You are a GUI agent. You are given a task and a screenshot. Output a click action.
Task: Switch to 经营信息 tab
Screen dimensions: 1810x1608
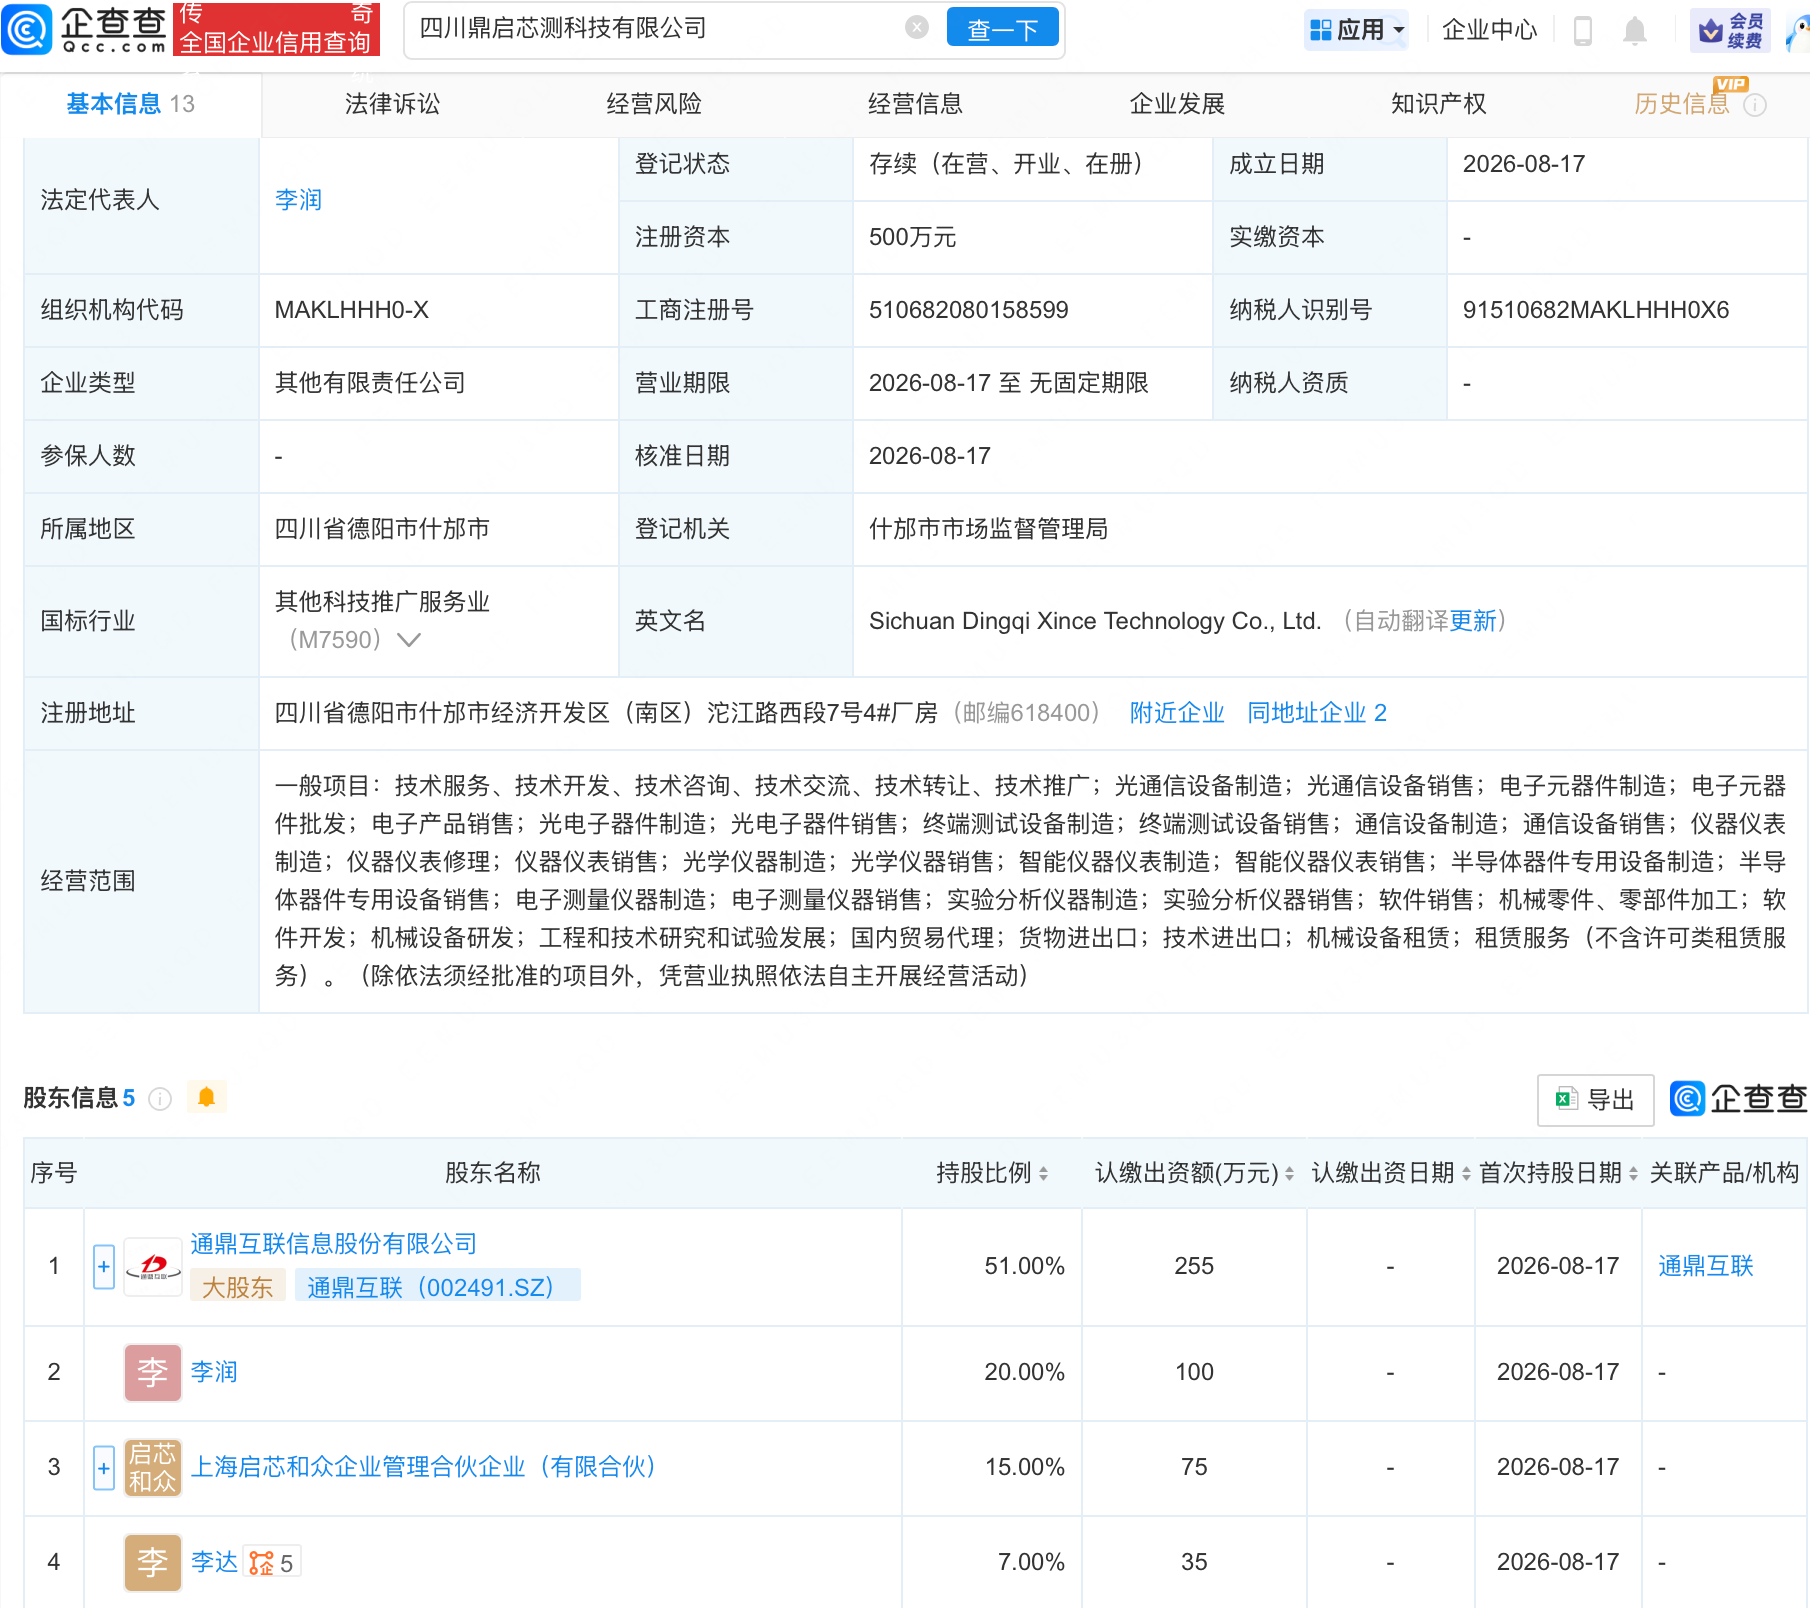coord(915,104)
